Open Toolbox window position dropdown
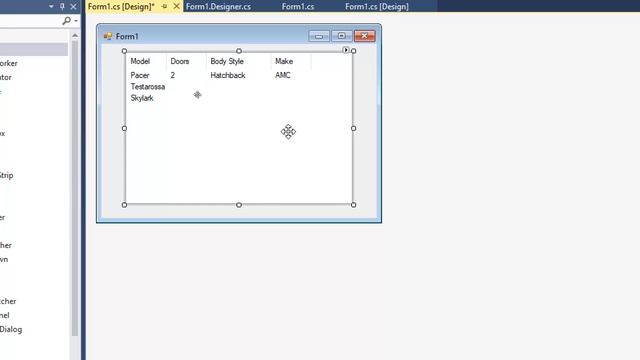 point(51,7)
